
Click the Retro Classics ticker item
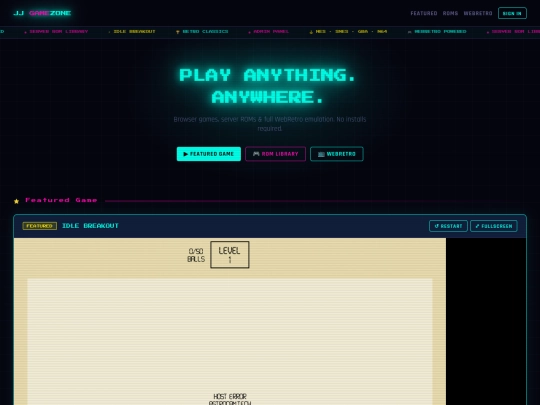205,32
